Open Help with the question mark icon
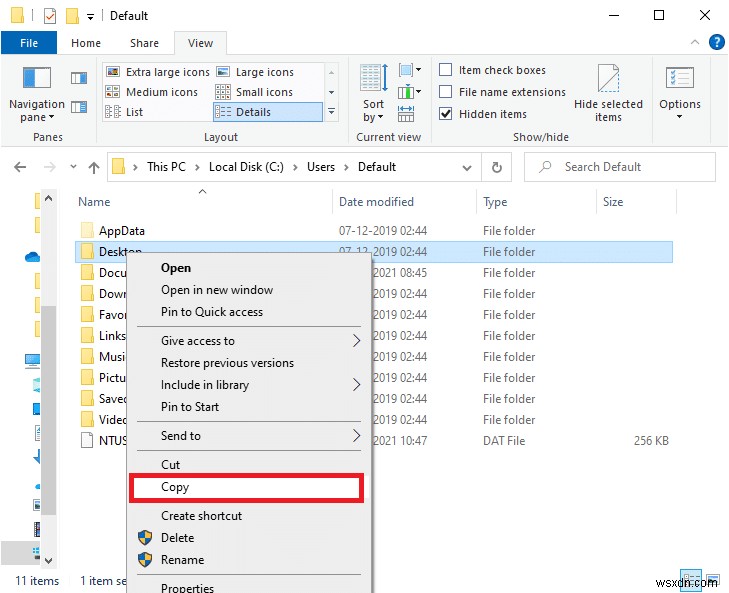The image size is (729, 593). coord(716,42)
